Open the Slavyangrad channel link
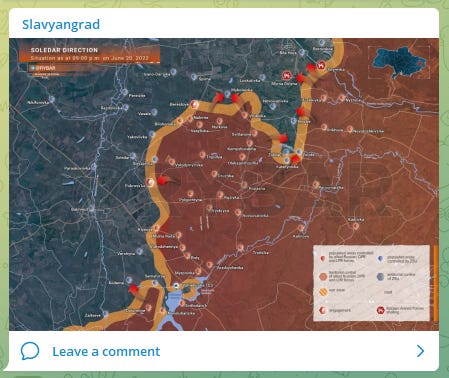 pos(61,25)
